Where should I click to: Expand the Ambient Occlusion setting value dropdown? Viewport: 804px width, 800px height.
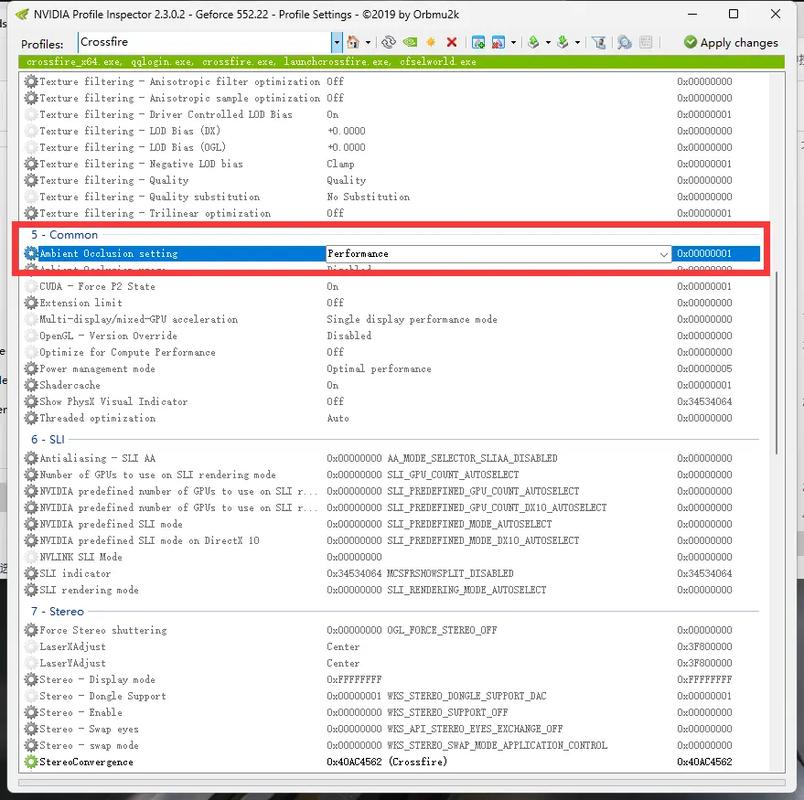[x=664, y=254]
